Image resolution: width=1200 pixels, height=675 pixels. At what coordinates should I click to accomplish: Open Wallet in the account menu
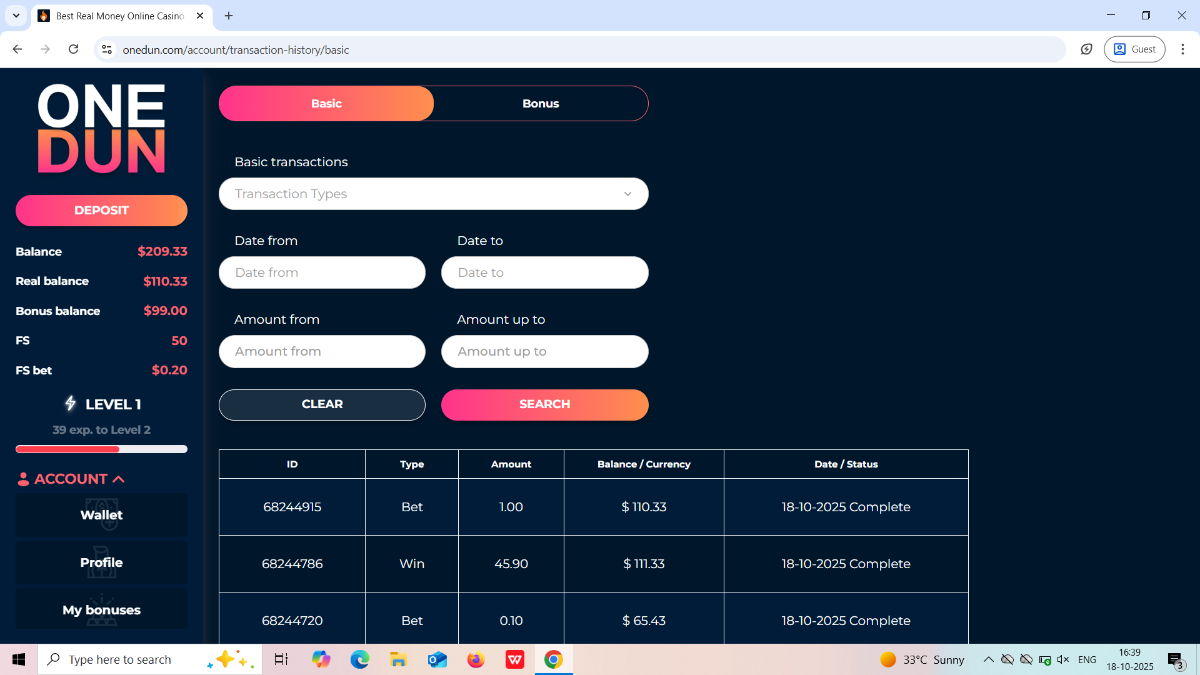pos(101,515)
